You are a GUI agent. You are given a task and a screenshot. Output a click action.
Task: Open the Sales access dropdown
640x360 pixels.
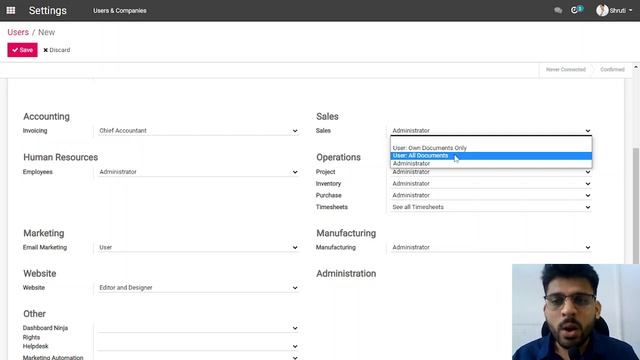click(491, 131)
